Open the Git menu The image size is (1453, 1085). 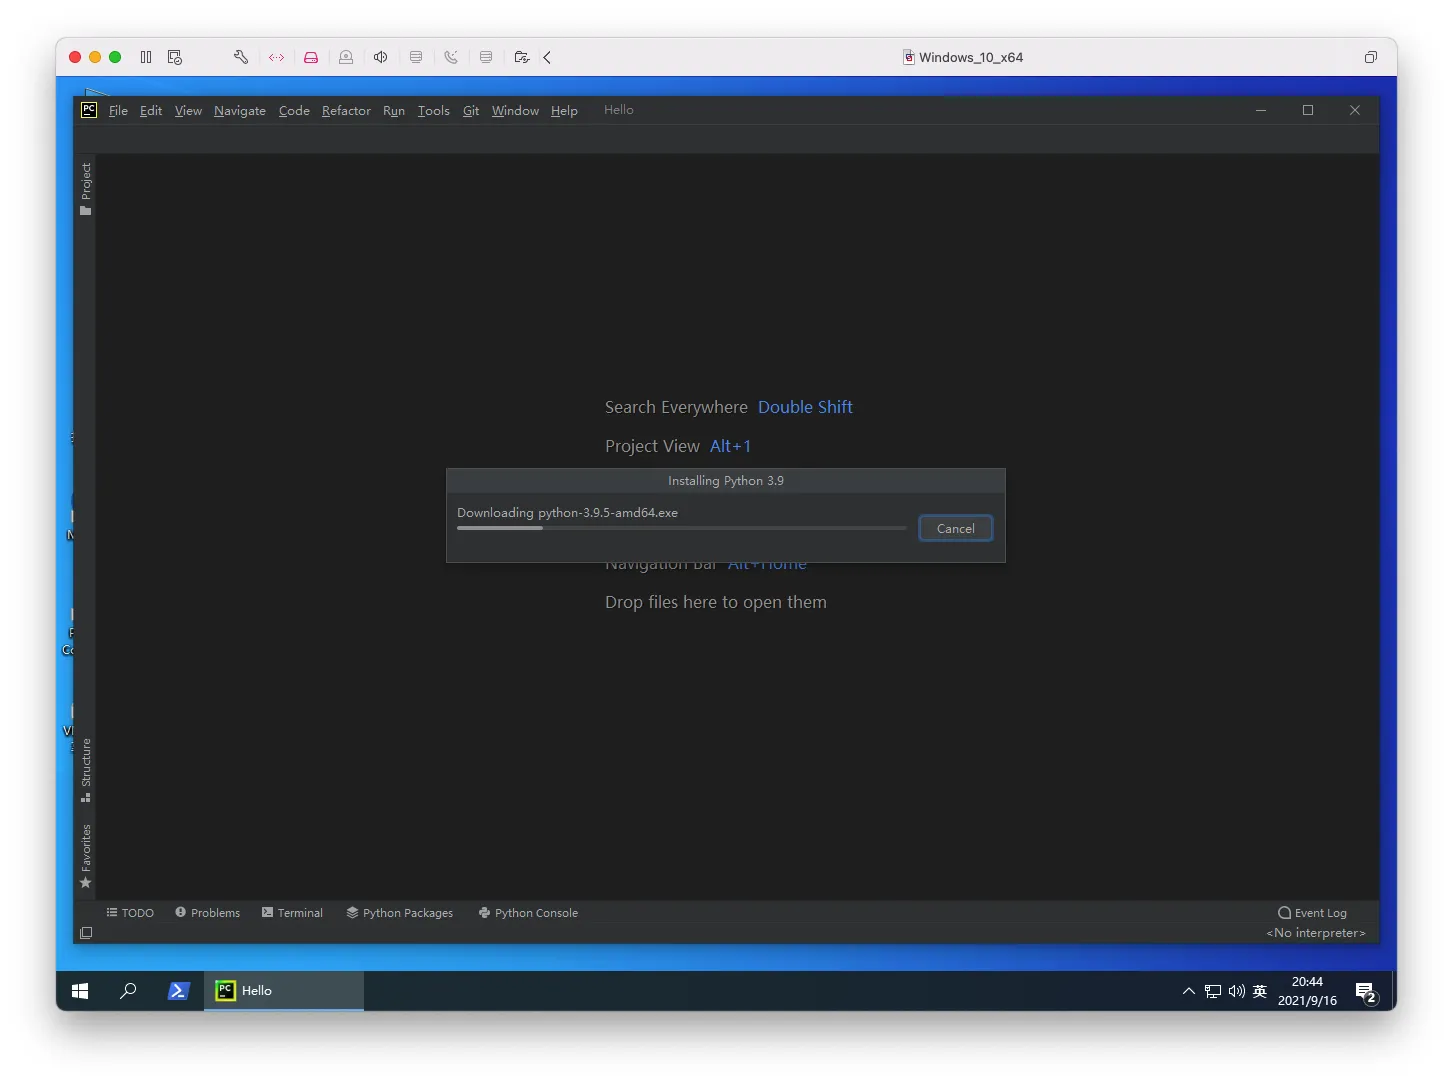pyautogui.click(x=471, y=111)
